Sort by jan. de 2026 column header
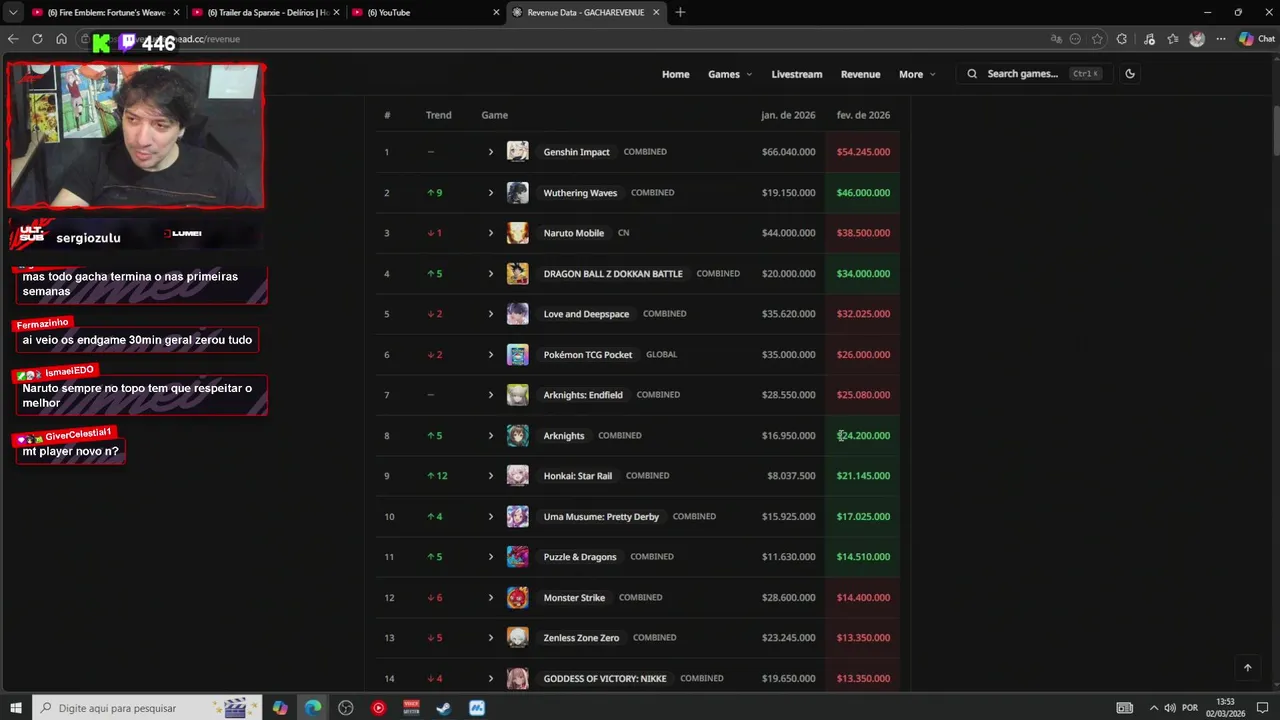The image size is (1280, 720). tap(788, 115)
